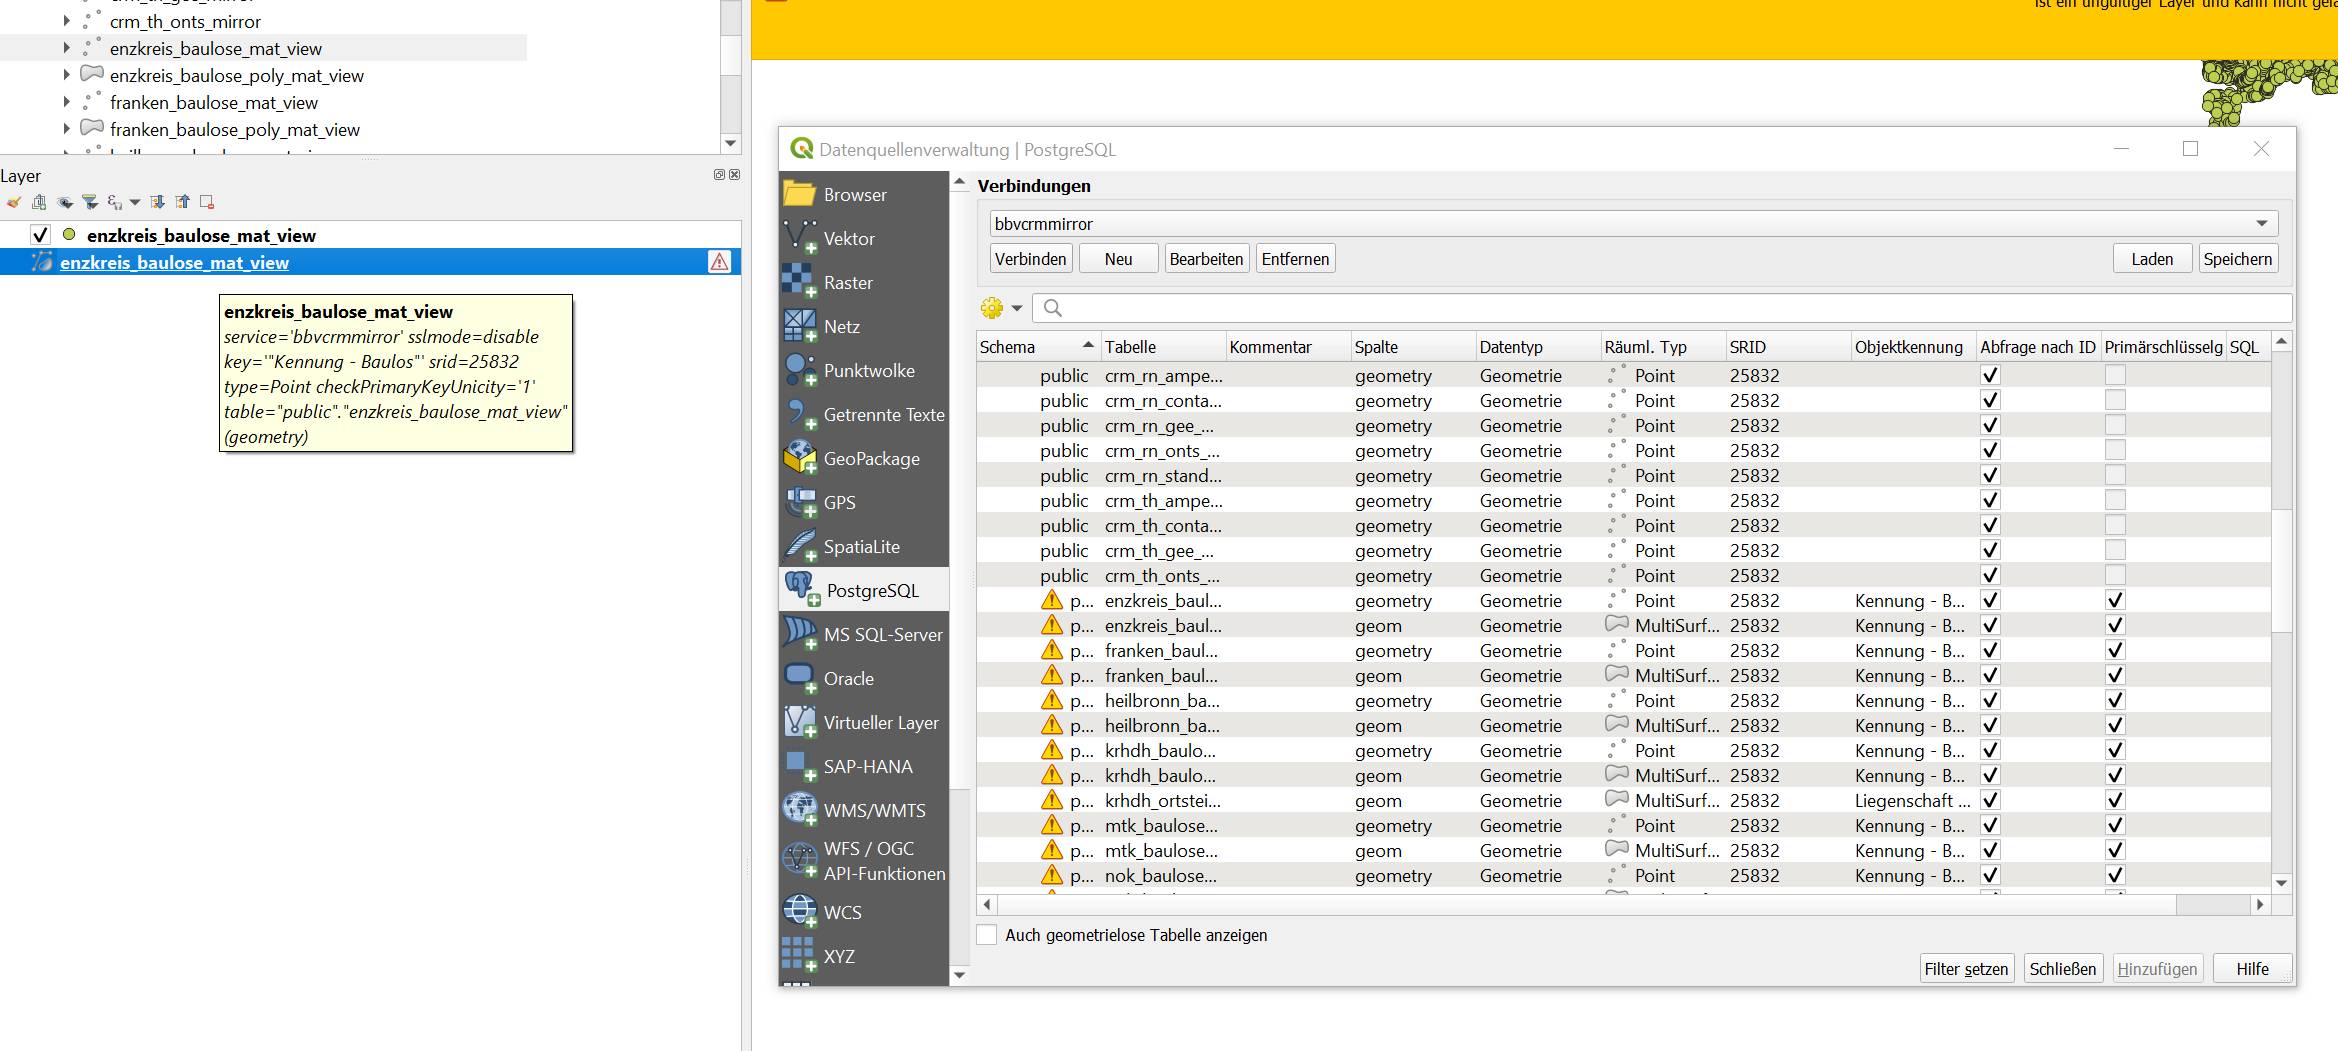The image size is (2338, 1051).
Task: Click the connection settings gear icon
Action: coord(992,308)
